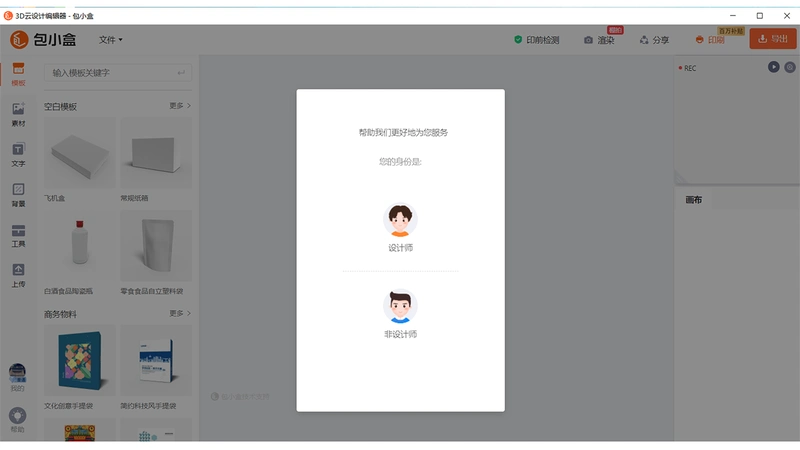This screenshot has width=800, height=450.
Task: Click the 印前检测 prepress check item
Action: tap(537, 40)
